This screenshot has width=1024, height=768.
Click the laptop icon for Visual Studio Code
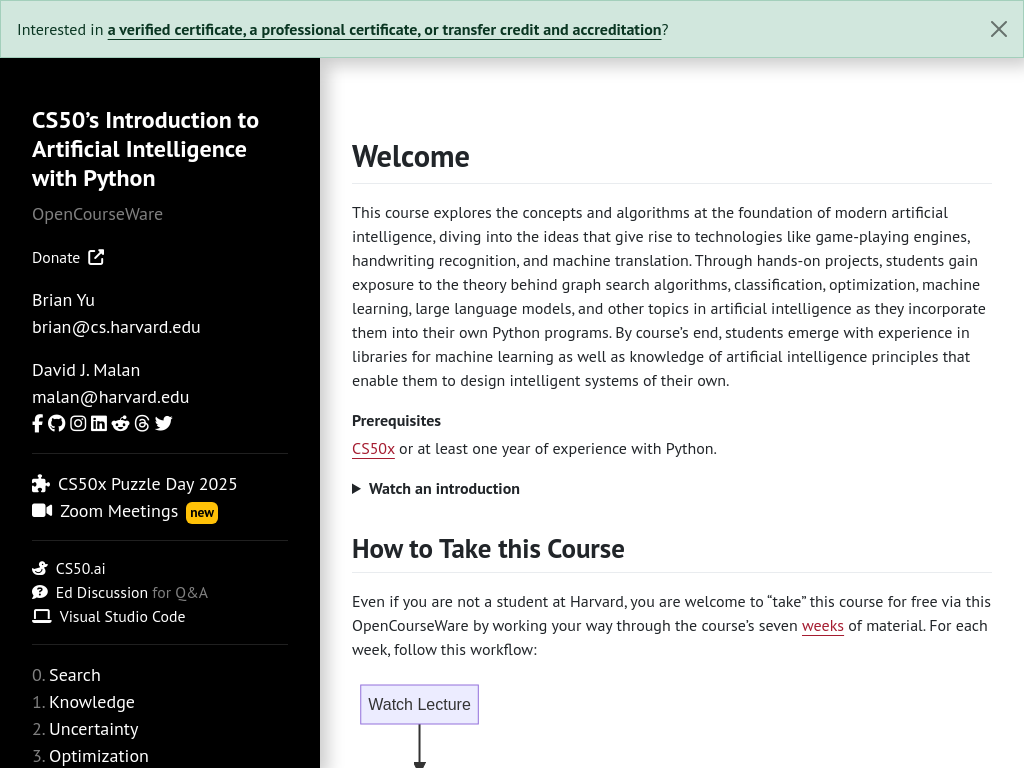42,616
